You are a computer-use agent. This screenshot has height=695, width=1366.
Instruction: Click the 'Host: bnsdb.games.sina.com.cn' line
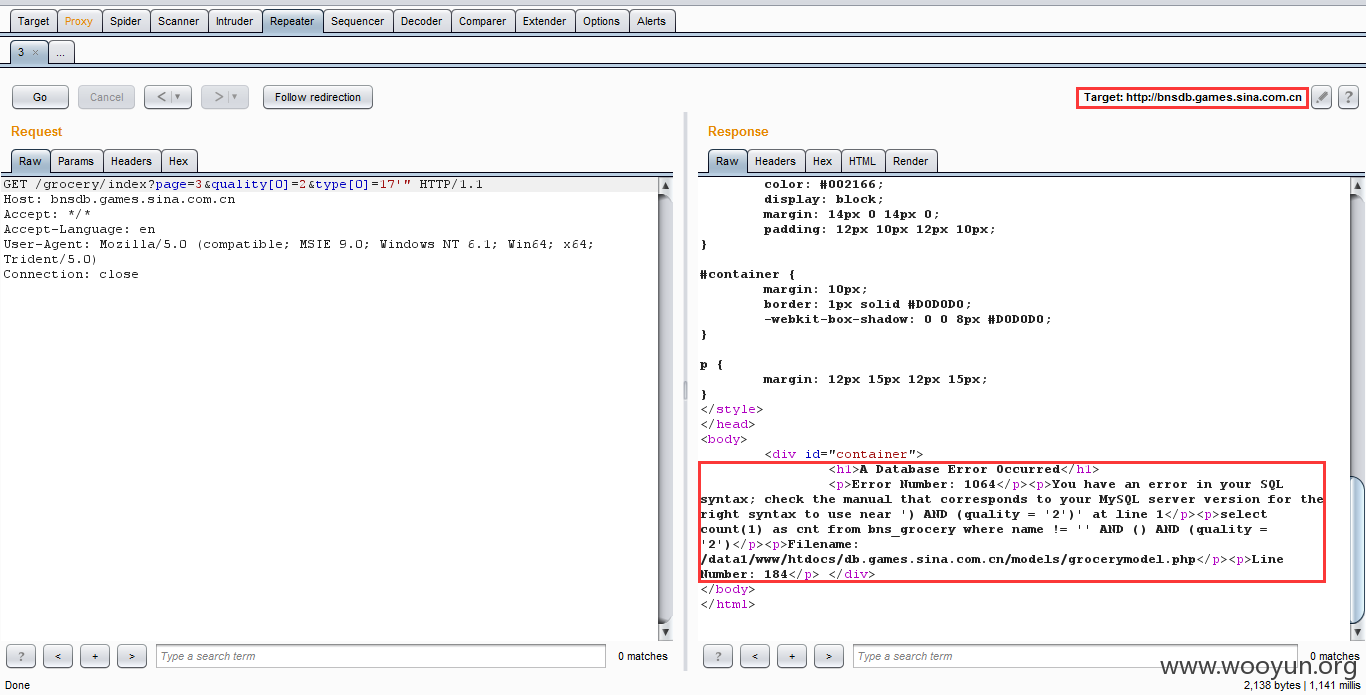(119, 199)
